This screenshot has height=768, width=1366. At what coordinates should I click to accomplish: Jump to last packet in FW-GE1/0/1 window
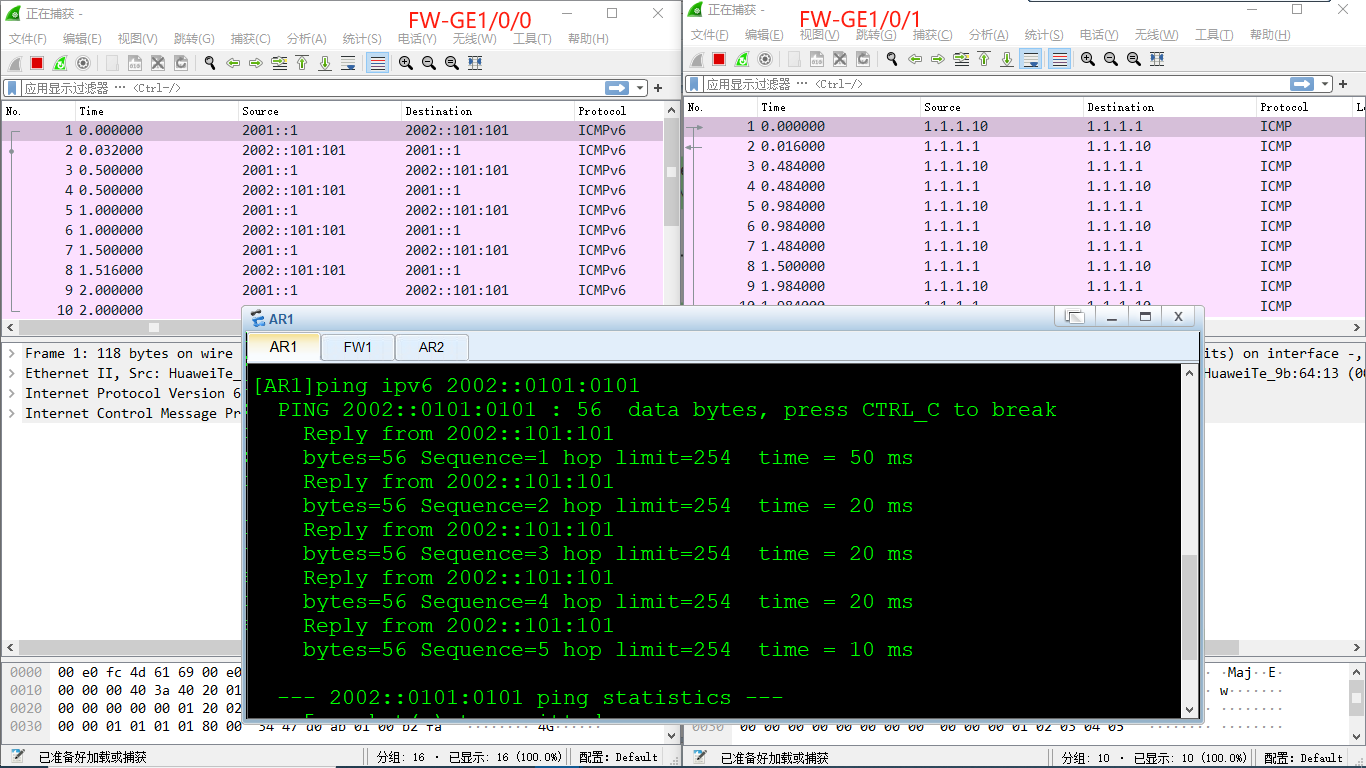(x=1007, y=59)
